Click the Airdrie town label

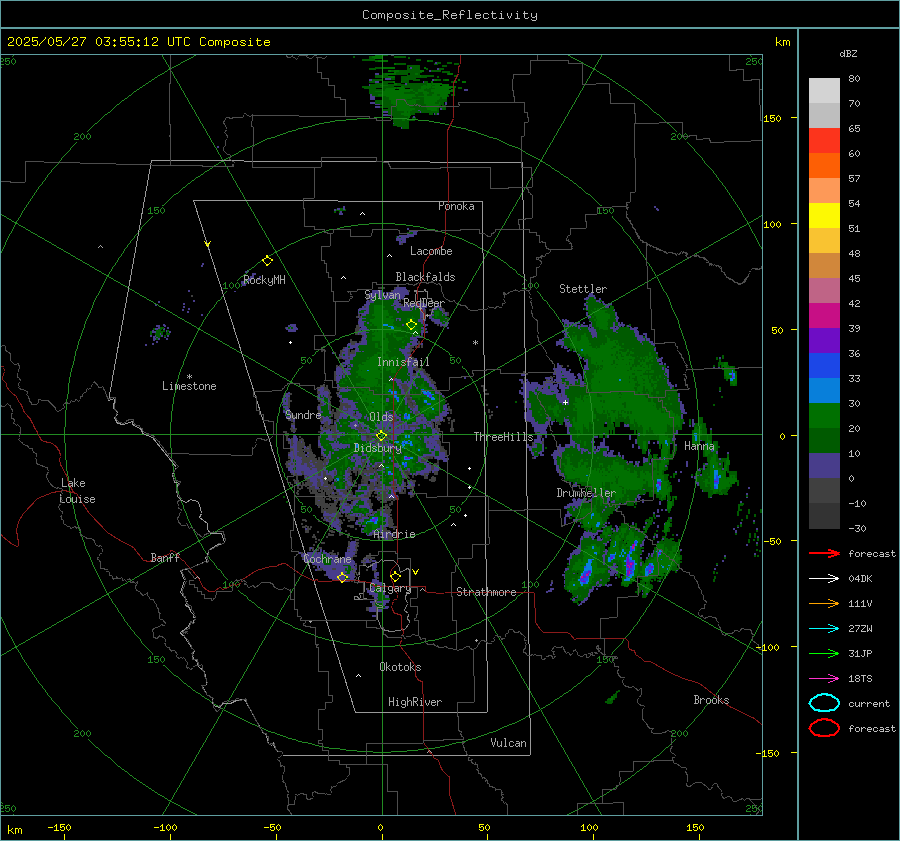394,534
